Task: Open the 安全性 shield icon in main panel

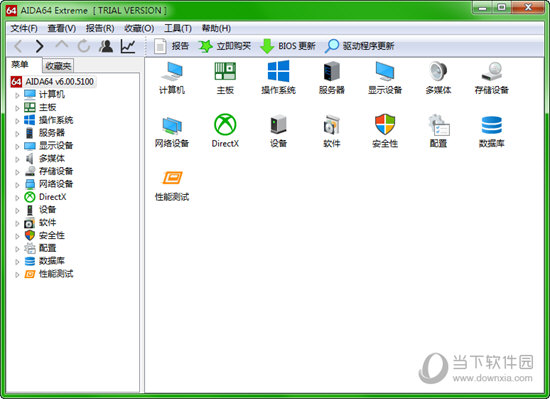Action: [x=385, y=124]
